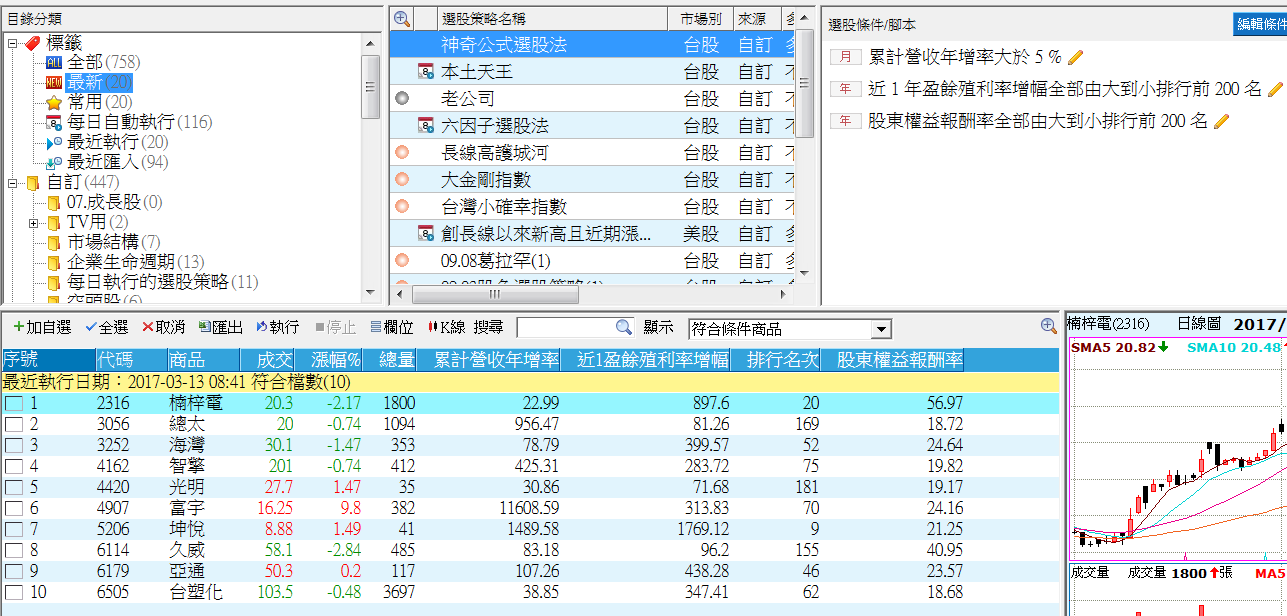The image size is (1287, 616).
Task: Select checkbox for row 10 台塑化
Action: coord(14,592)
